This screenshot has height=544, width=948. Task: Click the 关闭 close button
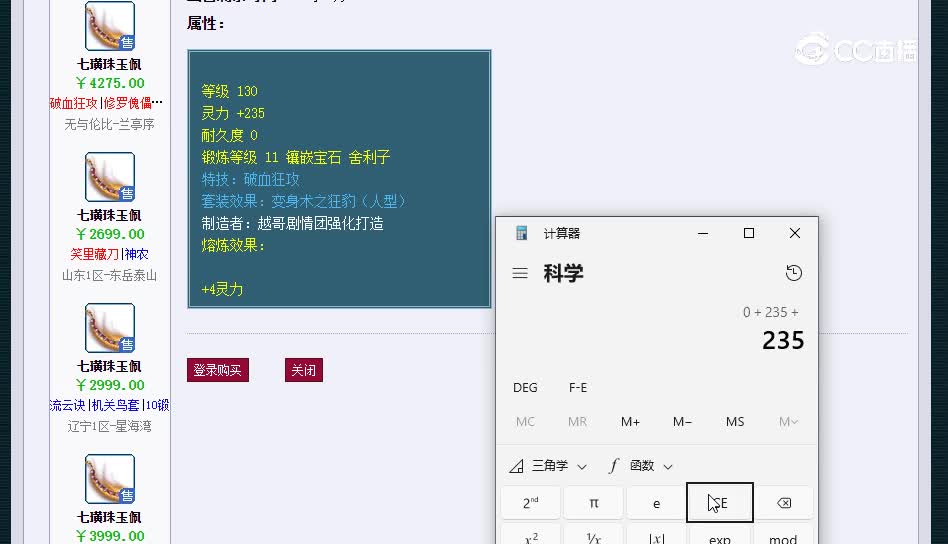pyautogui.click(x=304, y=370)
